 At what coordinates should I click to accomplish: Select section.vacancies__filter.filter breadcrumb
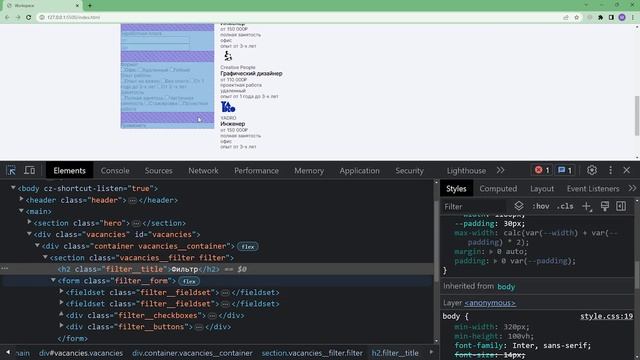pyautogui.click(x=312, y=353)
